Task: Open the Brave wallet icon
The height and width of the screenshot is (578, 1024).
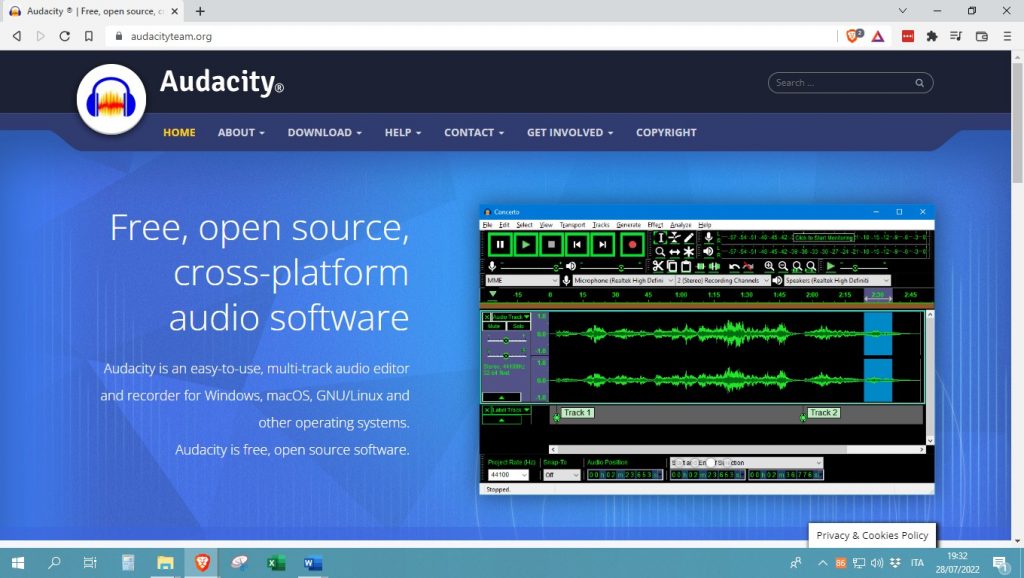Action: 981,36
